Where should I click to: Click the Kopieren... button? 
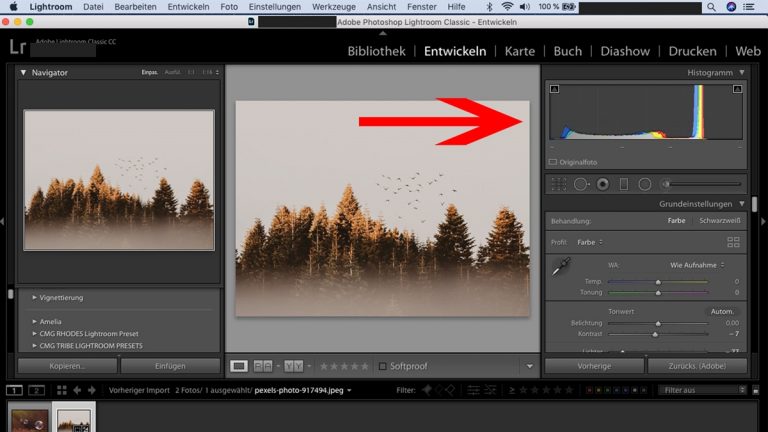point(68,366)
